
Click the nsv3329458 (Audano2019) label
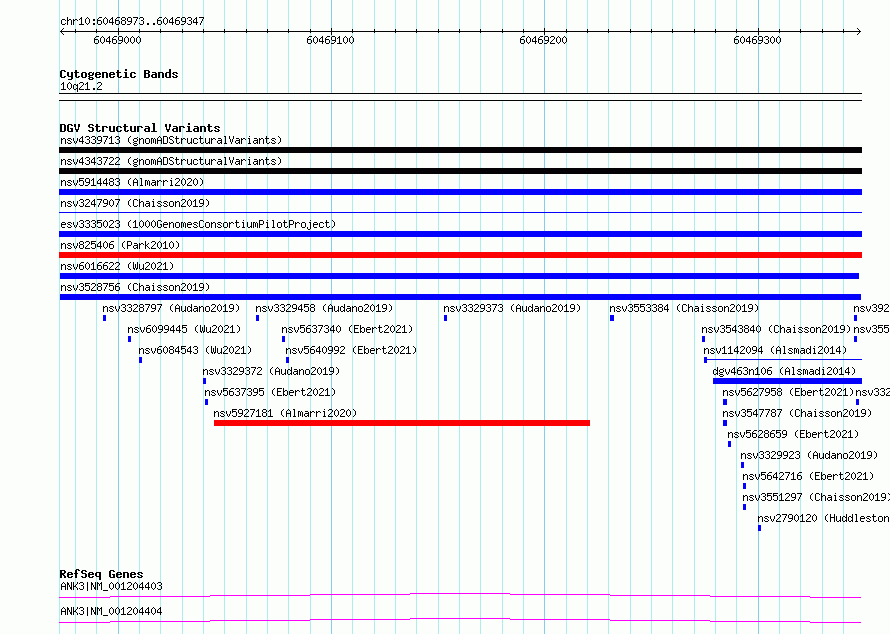pyautogui.click(x=324, y=308)
